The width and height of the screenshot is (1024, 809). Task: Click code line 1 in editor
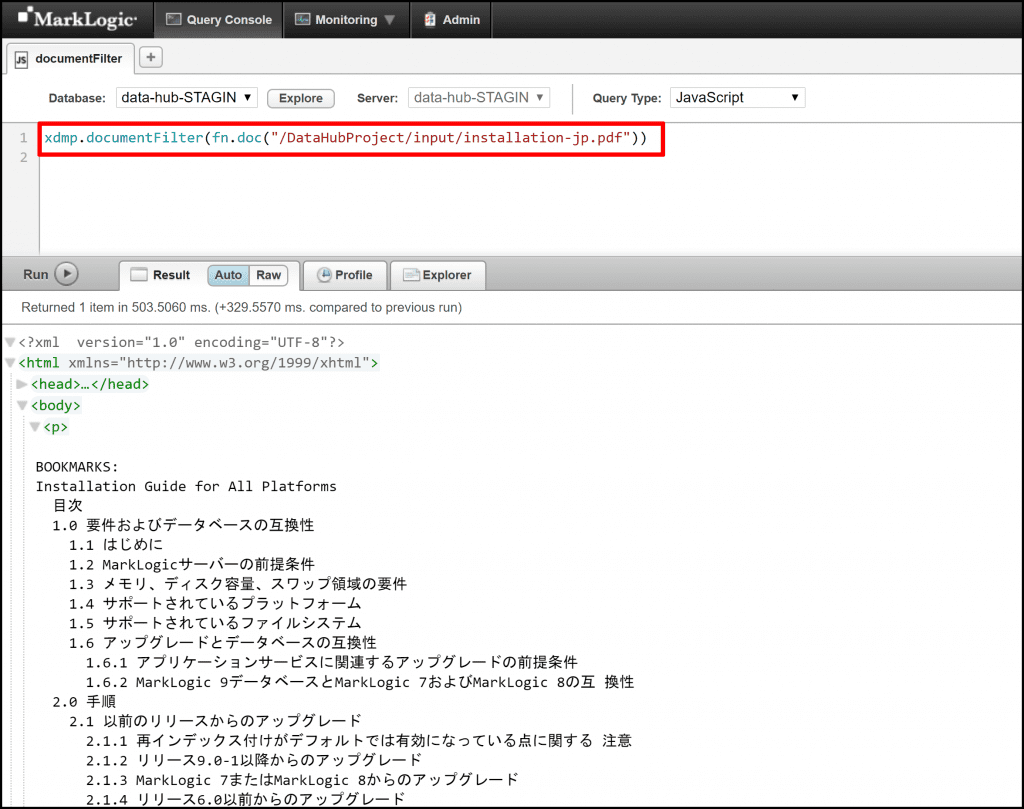click(345, 138)
